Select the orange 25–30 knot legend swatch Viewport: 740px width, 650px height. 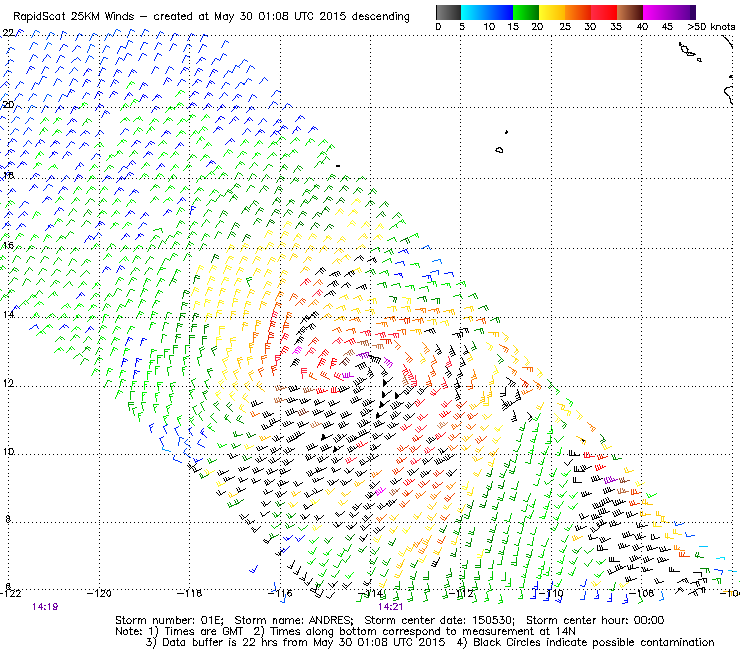coord(578,12)
